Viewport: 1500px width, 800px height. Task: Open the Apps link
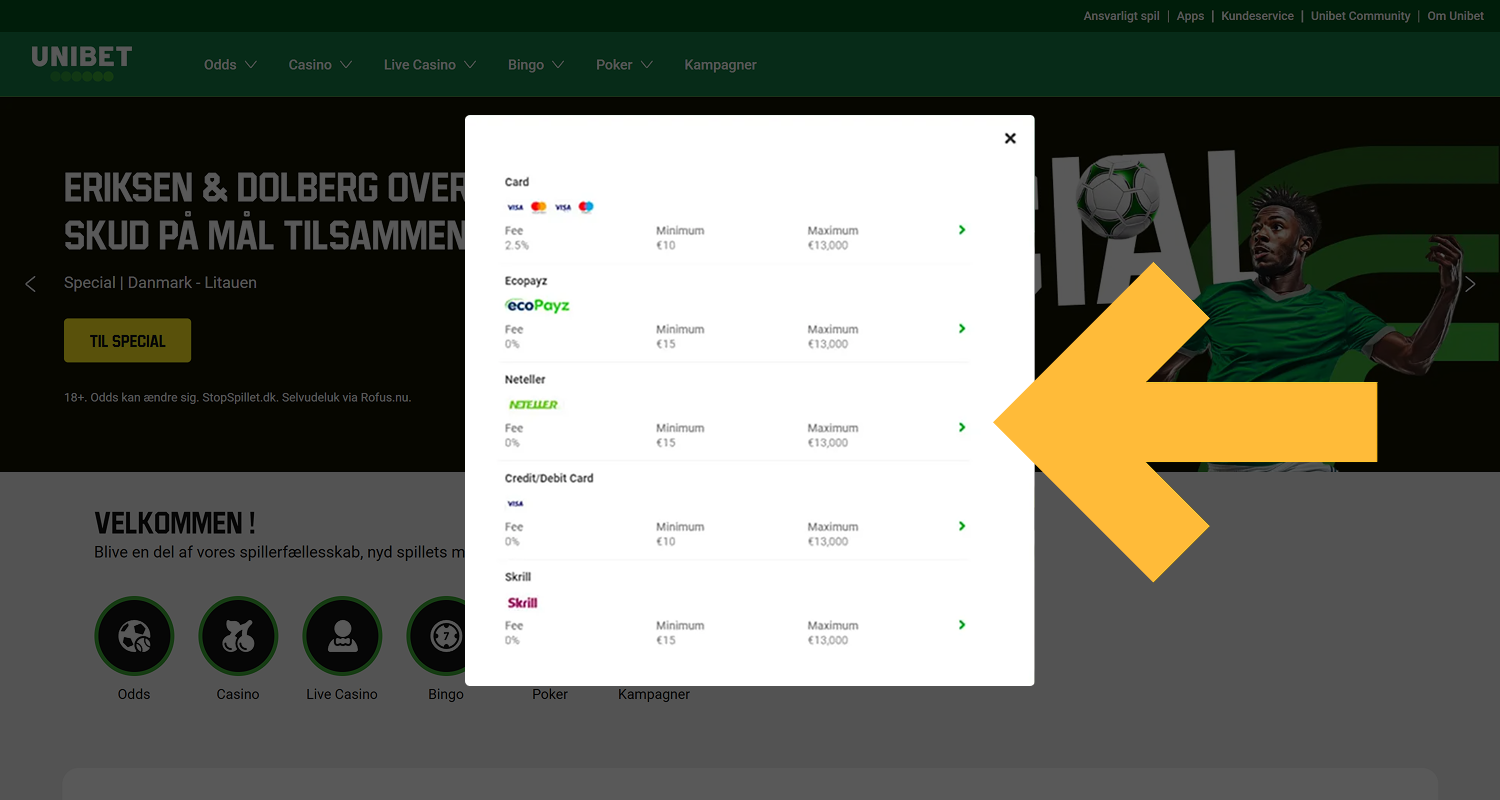[x=1190, y=16]
